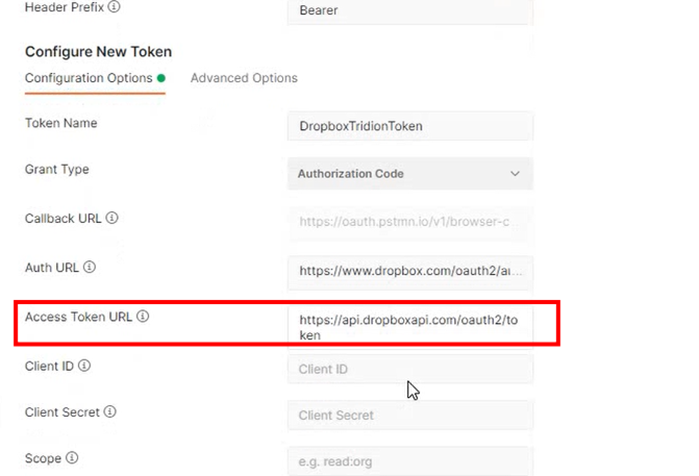Image resolution: width=699 pixels, height=476 pixels.
Task: Click the Client Secret label text
Action: (x=62, y=412)
